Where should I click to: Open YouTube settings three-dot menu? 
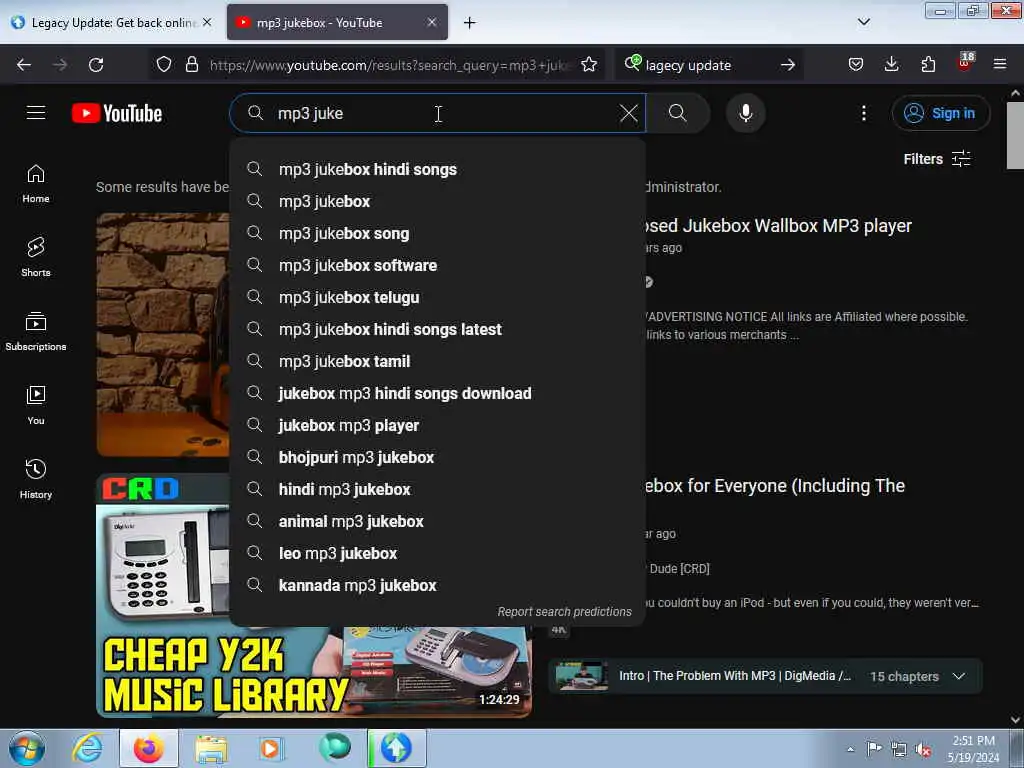863,113
